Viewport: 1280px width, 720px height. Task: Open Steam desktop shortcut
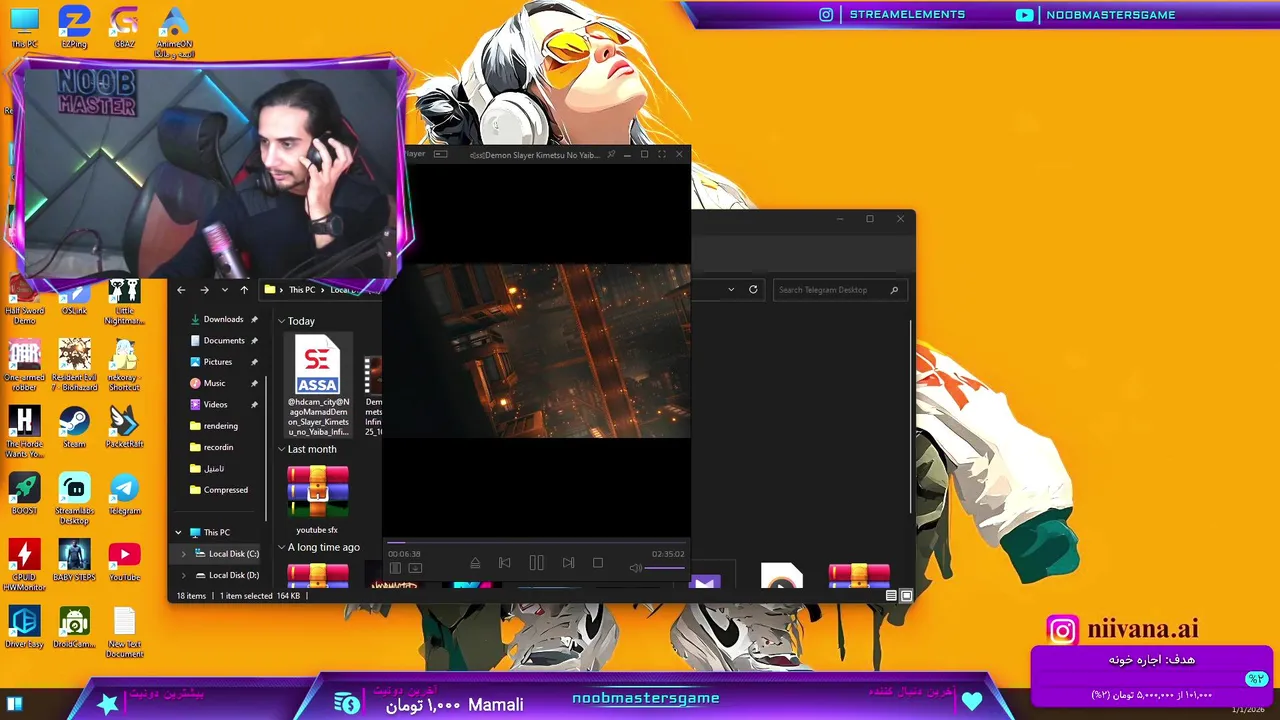coord(74,428)
